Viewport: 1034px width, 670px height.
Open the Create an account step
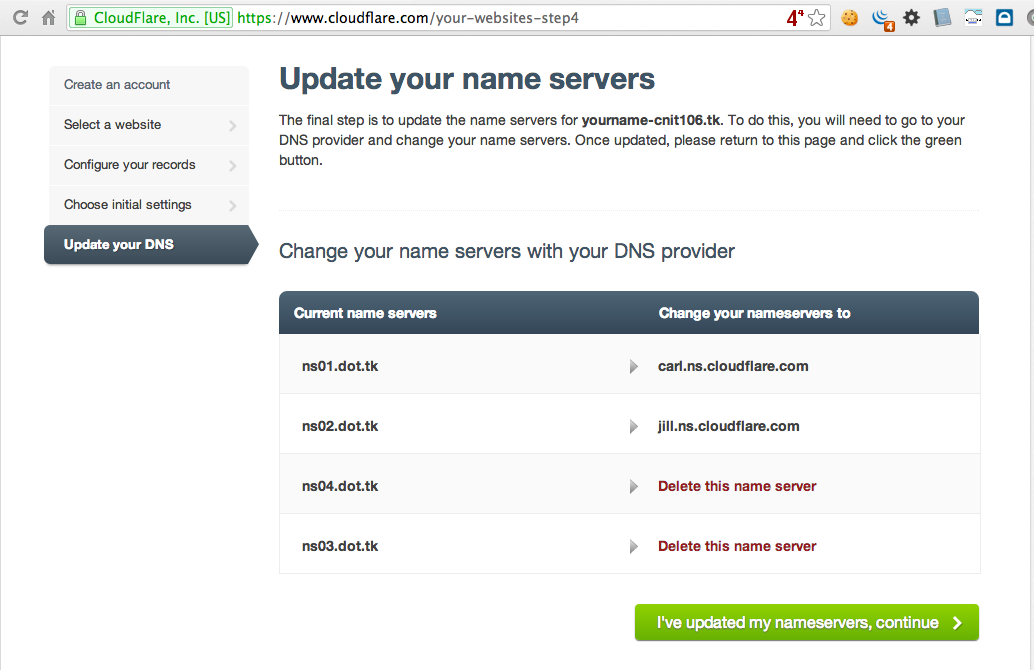point(148,85)
